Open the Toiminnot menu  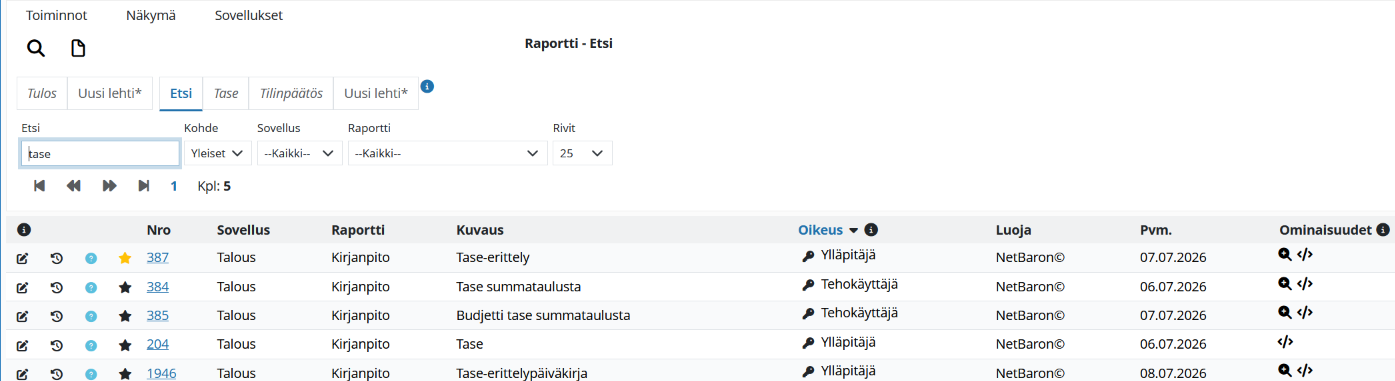click(56, 15)
